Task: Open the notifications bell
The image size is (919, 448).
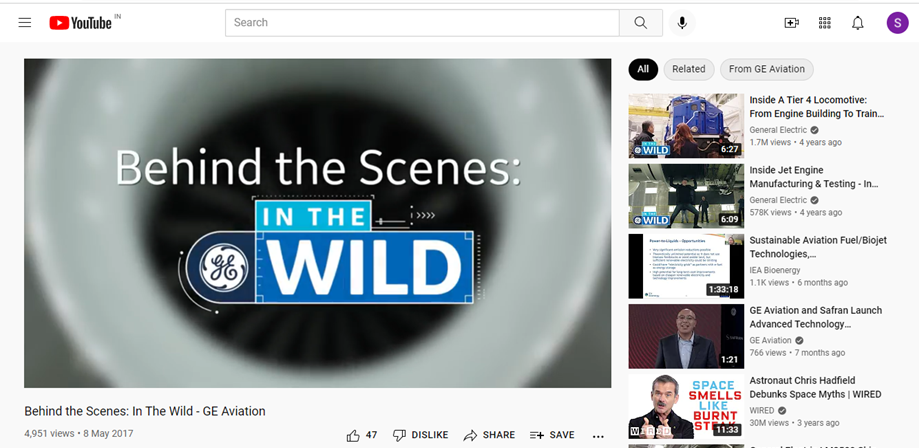Action: [x=857, y=23]
